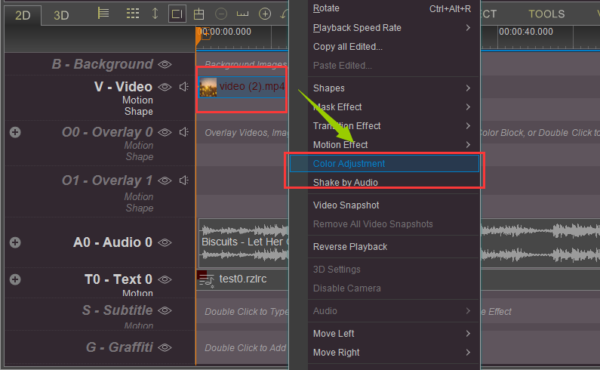
Task: Toggle visibility of Audio 0 track
Action: coord(165,243)
